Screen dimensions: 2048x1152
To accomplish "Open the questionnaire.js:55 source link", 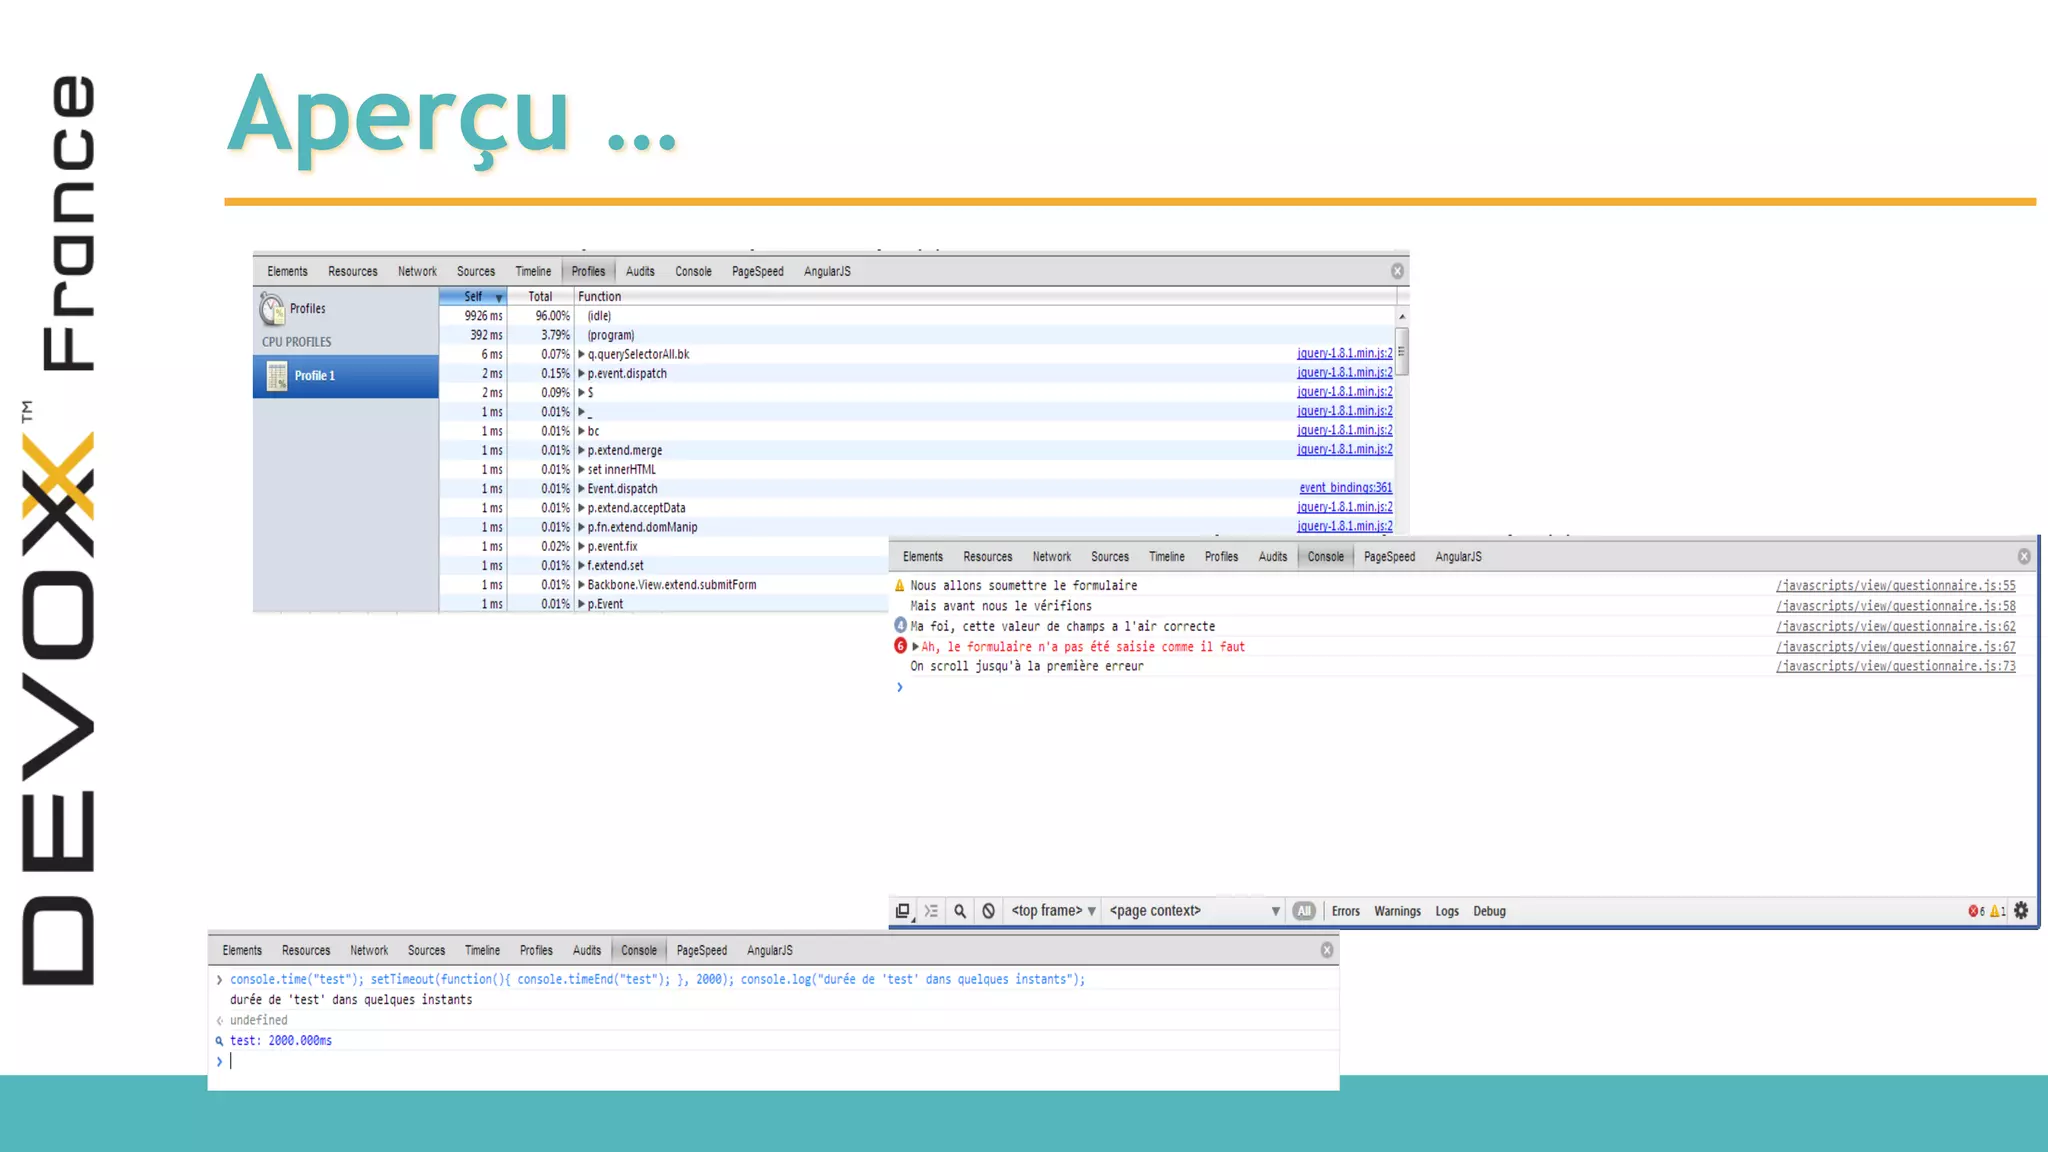I will coord(1895,586).
